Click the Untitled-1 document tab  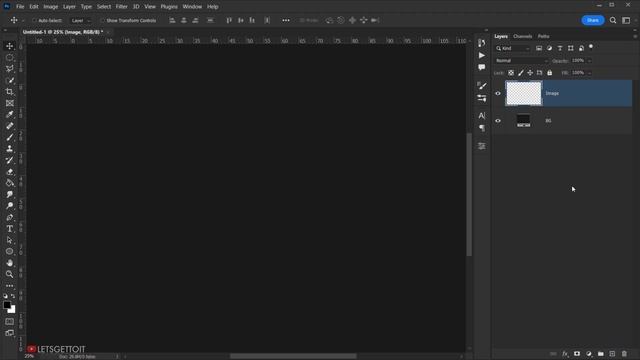click(63, 32)
